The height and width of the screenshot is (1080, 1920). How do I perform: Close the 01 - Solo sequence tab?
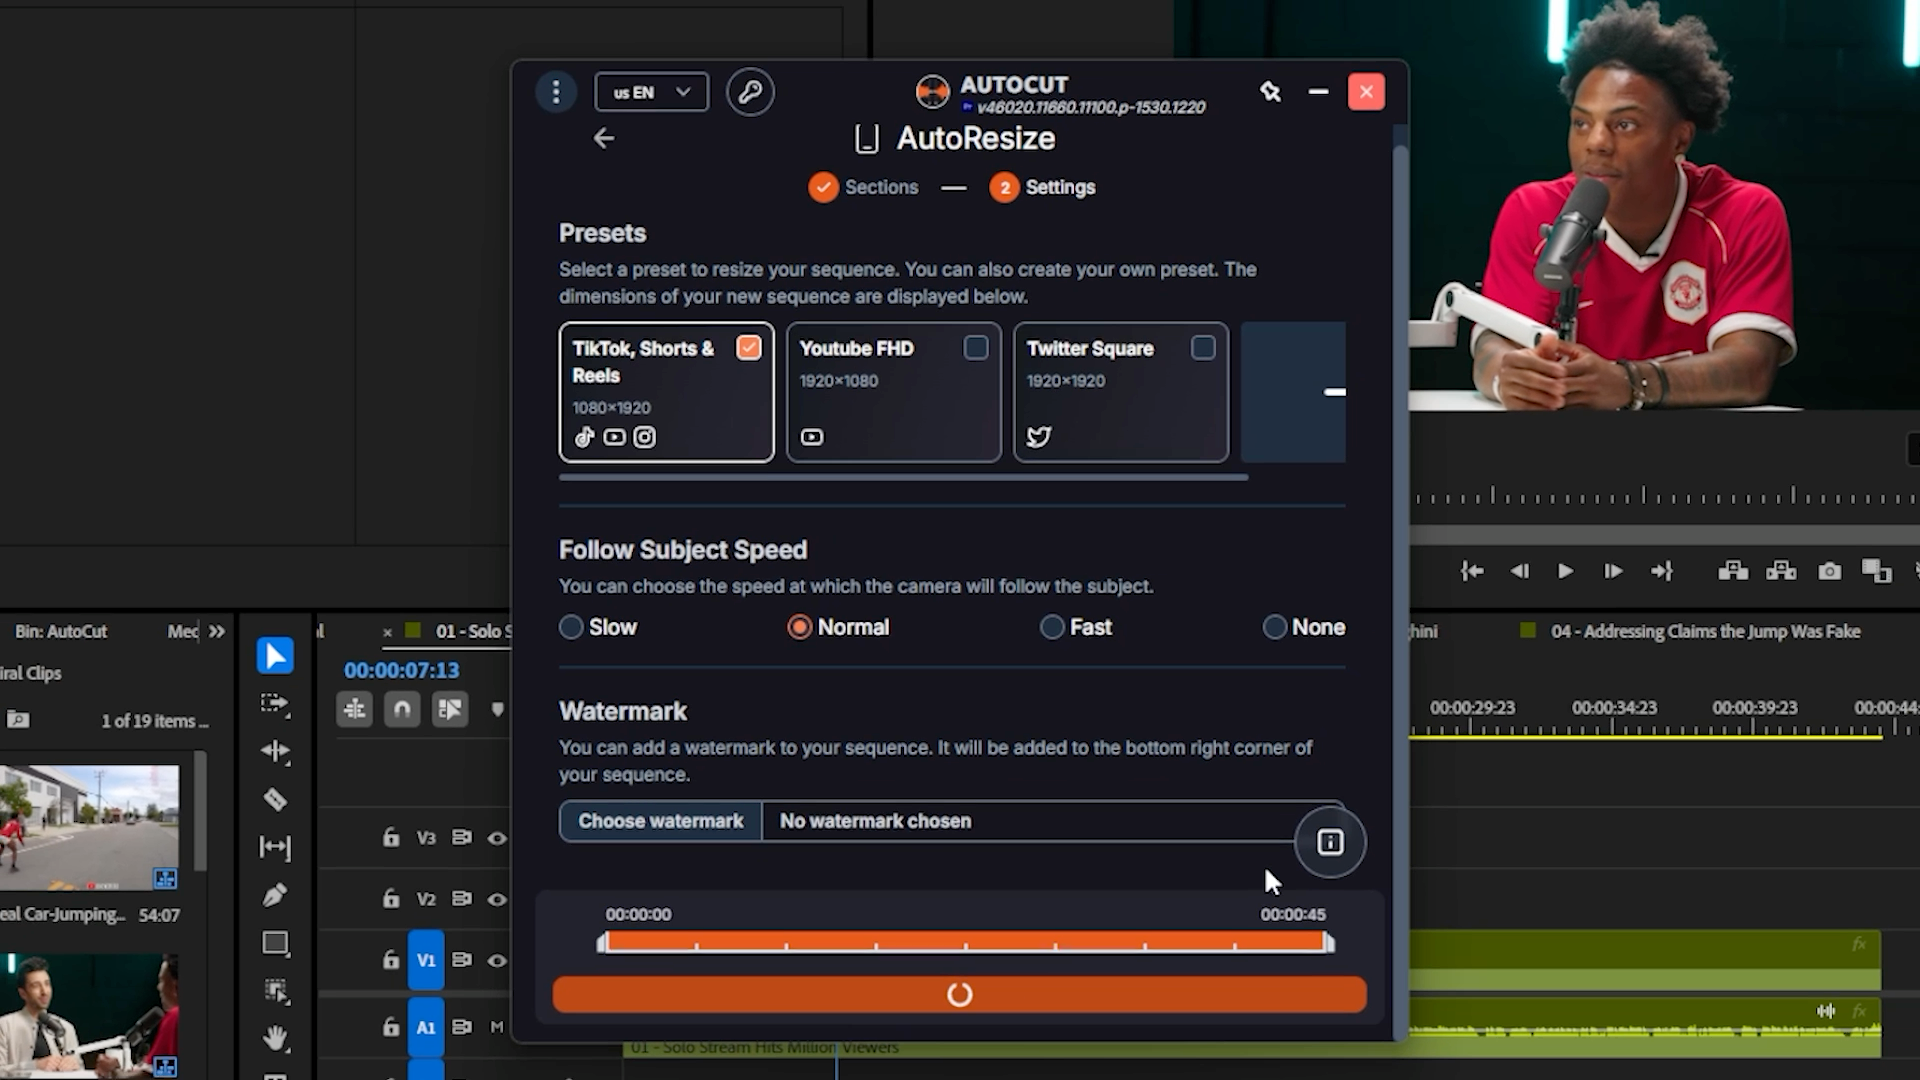click(387, 632)
